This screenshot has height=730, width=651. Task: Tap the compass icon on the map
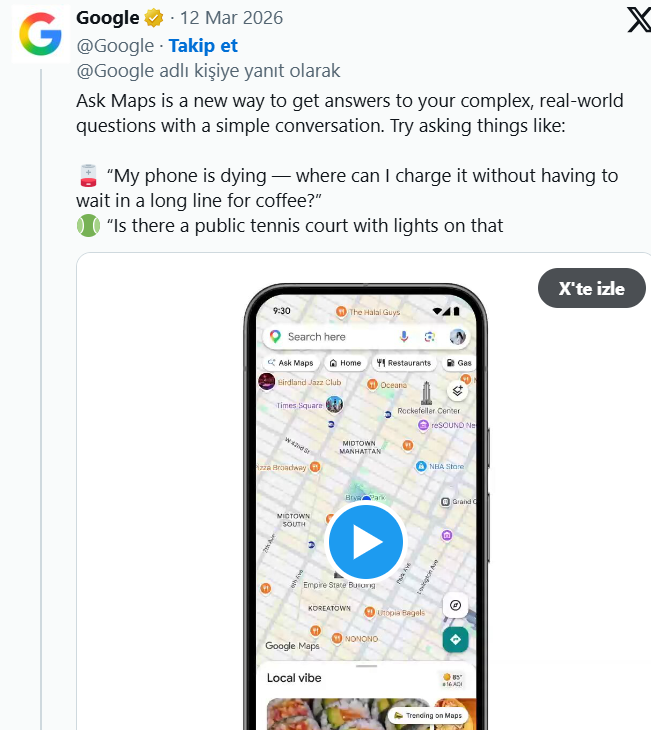[456, 606]
